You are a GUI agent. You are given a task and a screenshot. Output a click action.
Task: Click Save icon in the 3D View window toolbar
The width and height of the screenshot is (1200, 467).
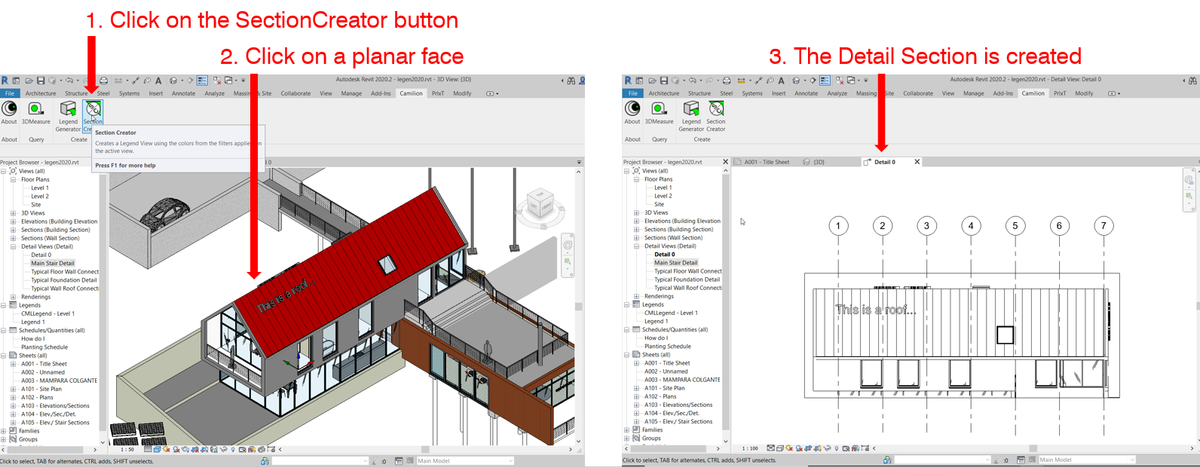(x=41, y=80)
